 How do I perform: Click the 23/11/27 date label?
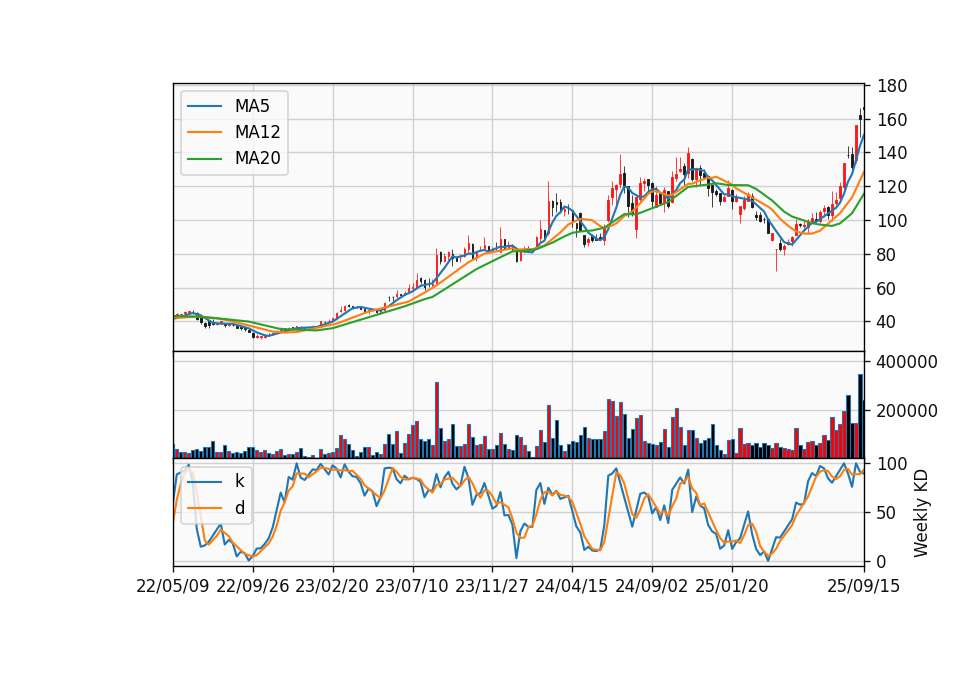(492, 586)
